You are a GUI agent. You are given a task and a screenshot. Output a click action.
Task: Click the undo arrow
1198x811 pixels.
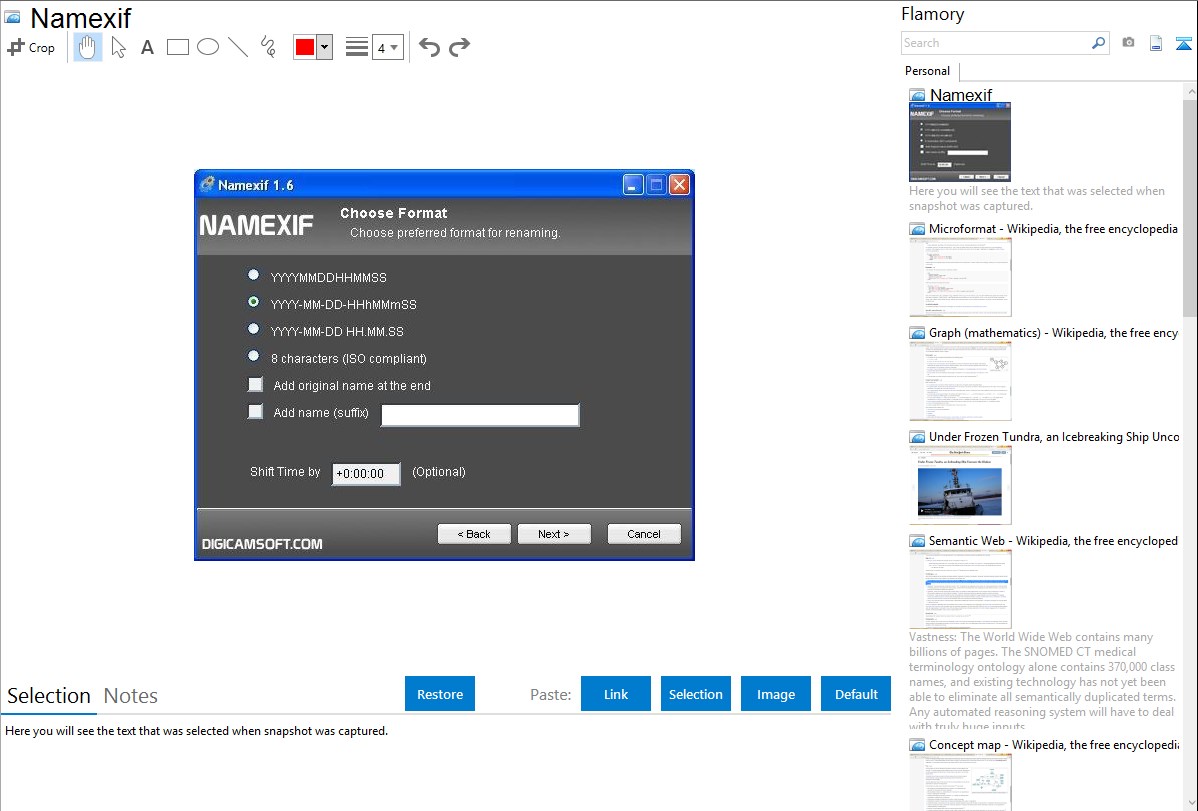tap(429, 47)
